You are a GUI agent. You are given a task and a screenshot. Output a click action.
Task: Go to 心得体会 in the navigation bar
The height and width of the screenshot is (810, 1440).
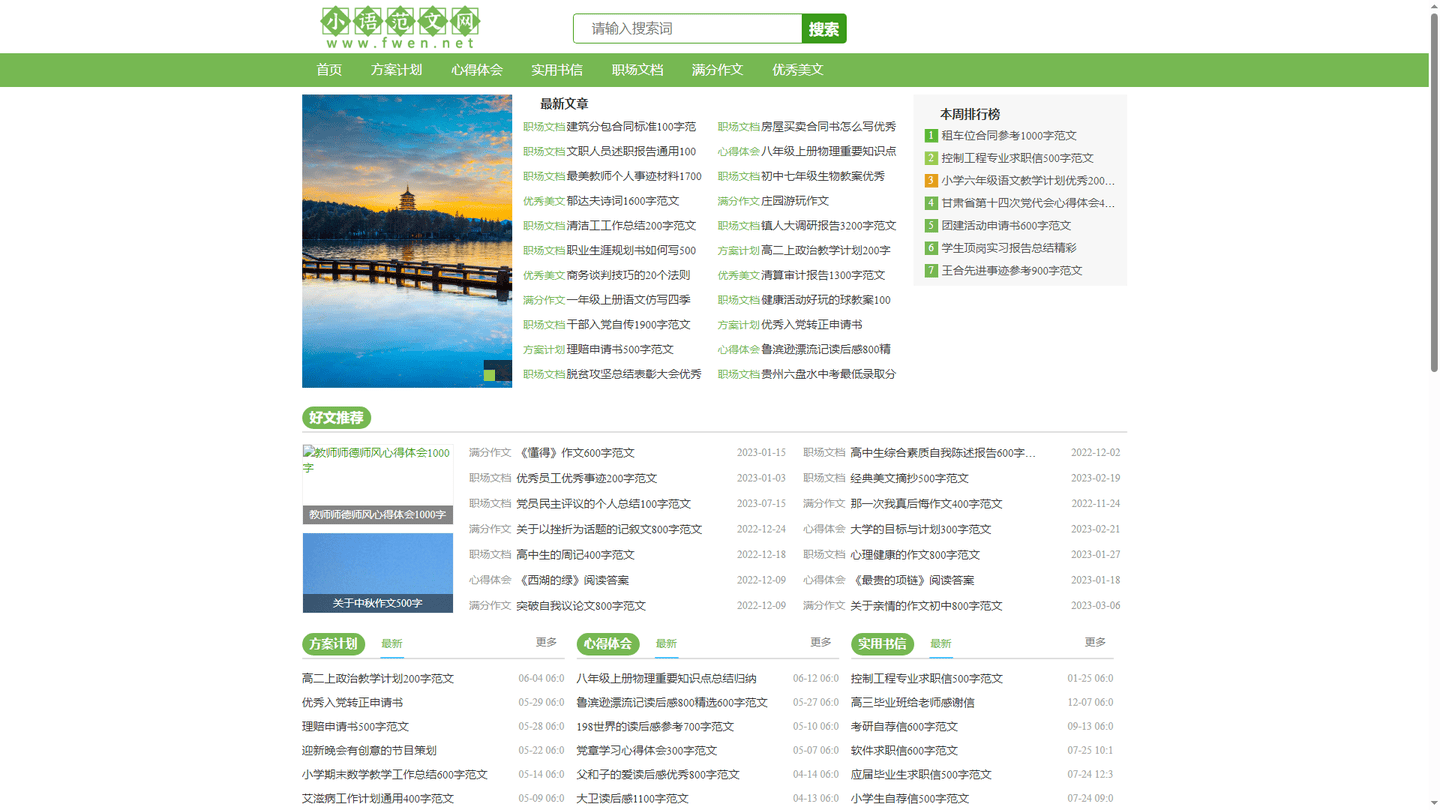(477, 70)
